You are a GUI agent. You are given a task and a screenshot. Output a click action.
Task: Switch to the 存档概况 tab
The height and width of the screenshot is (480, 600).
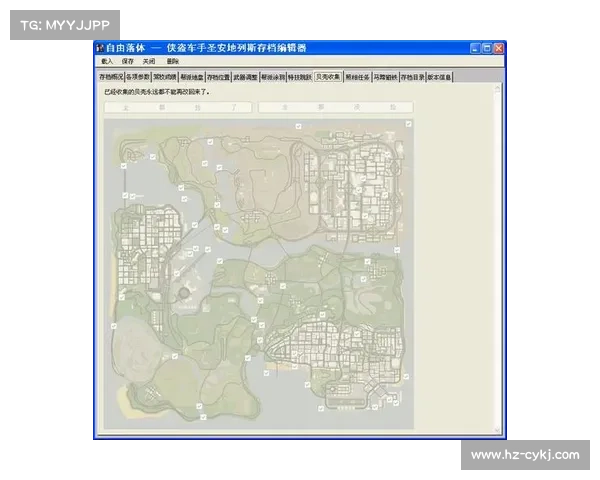(110, 76)
